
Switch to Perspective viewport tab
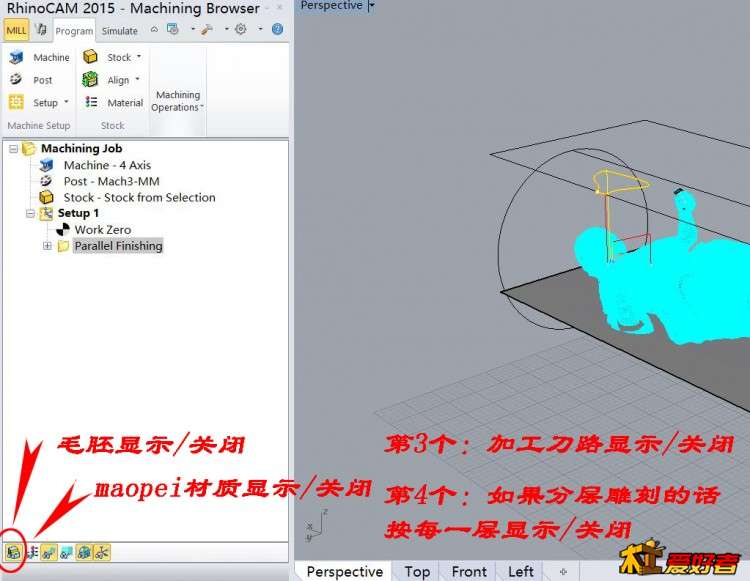click(x=344, y=571)
